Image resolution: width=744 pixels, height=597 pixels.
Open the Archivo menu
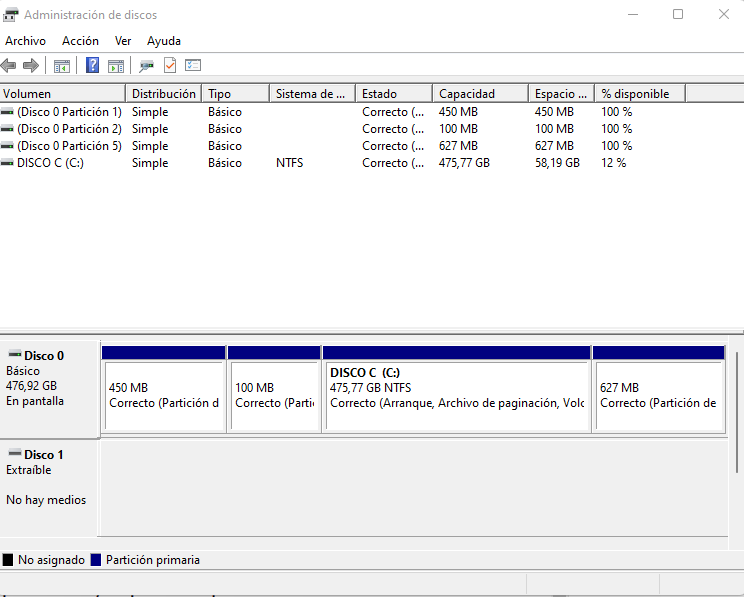pos(25,41)
